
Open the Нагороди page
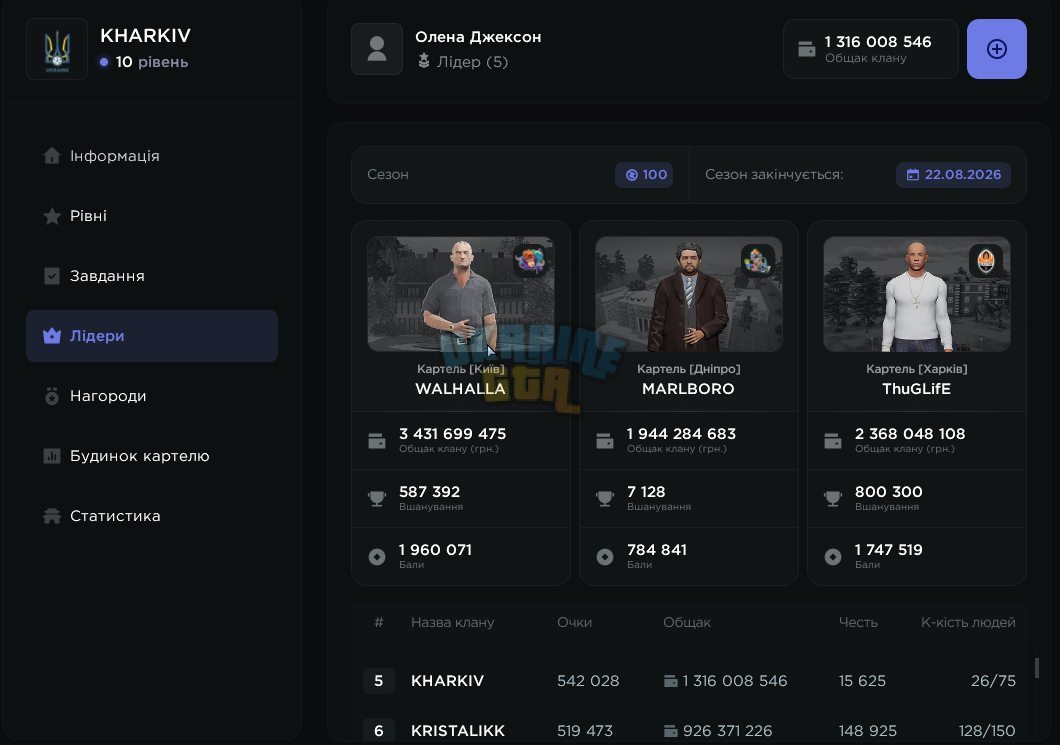click(152, 396)
